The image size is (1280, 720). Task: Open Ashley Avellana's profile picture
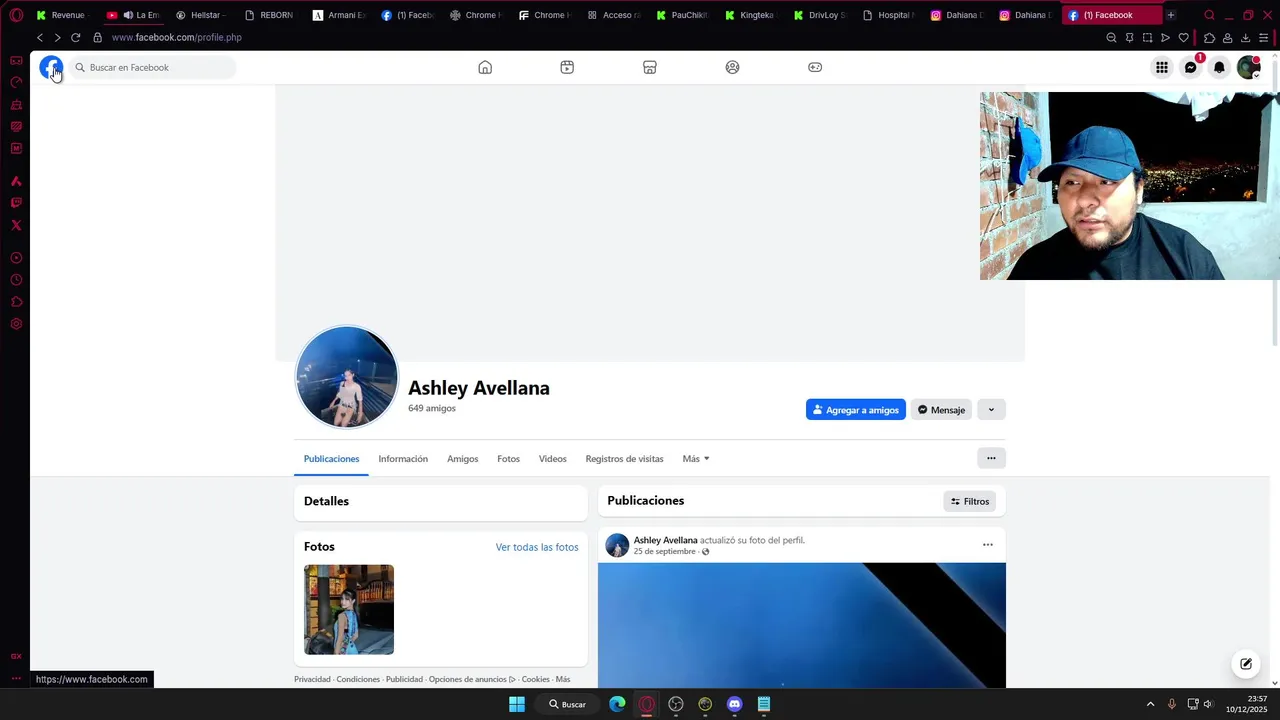[347, 378]
